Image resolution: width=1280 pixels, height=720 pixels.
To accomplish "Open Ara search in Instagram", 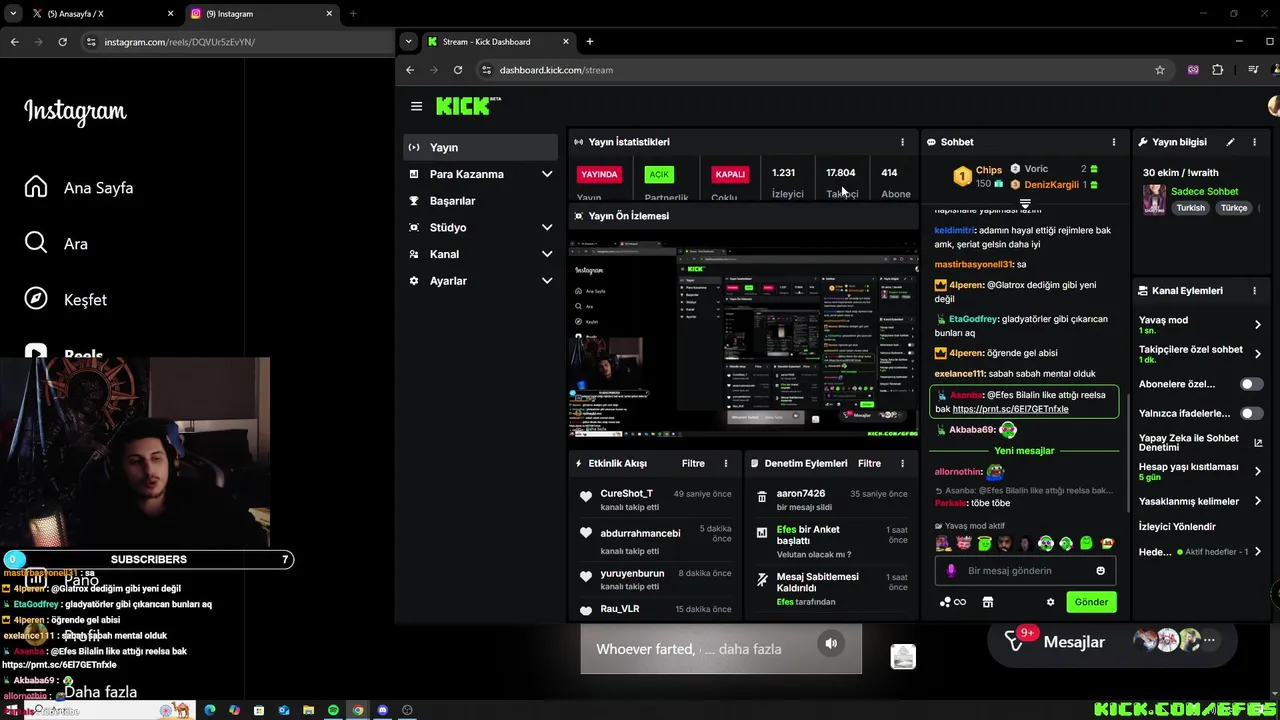I will tap(57, 244).
